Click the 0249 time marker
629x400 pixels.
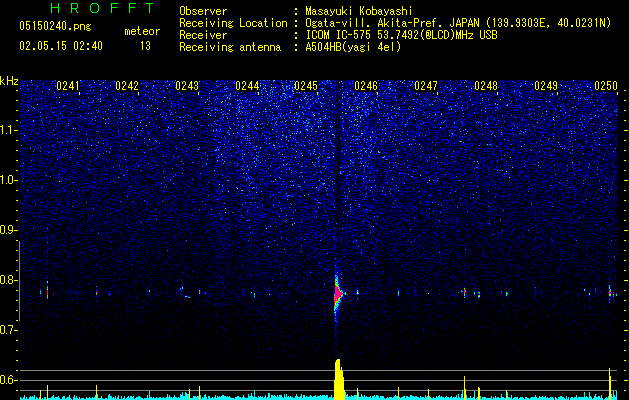[x=546, y=86]
